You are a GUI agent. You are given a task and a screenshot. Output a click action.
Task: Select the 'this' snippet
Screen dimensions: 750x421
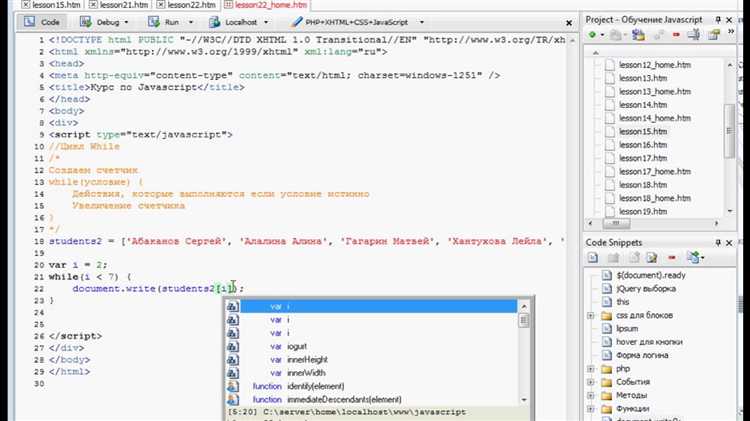tap(622, 302)
